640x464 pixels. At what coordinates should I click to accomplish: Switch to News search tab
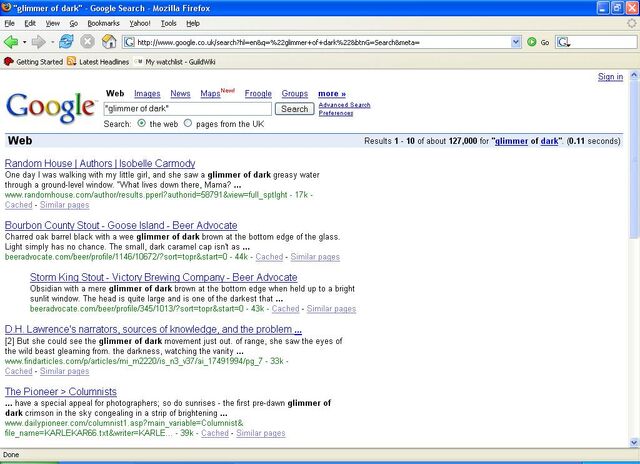(x=180, y=93)
